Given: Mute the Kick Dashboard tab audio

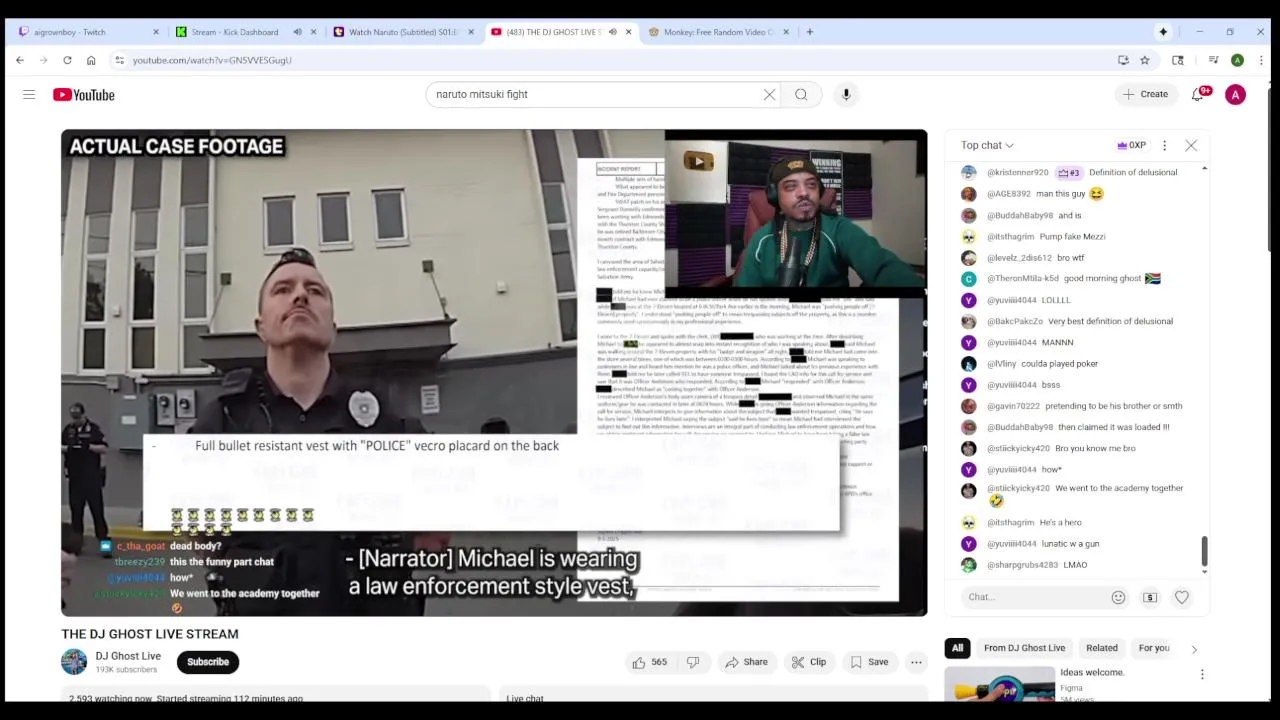Looking at the screenshot, I should pos(297,32).
